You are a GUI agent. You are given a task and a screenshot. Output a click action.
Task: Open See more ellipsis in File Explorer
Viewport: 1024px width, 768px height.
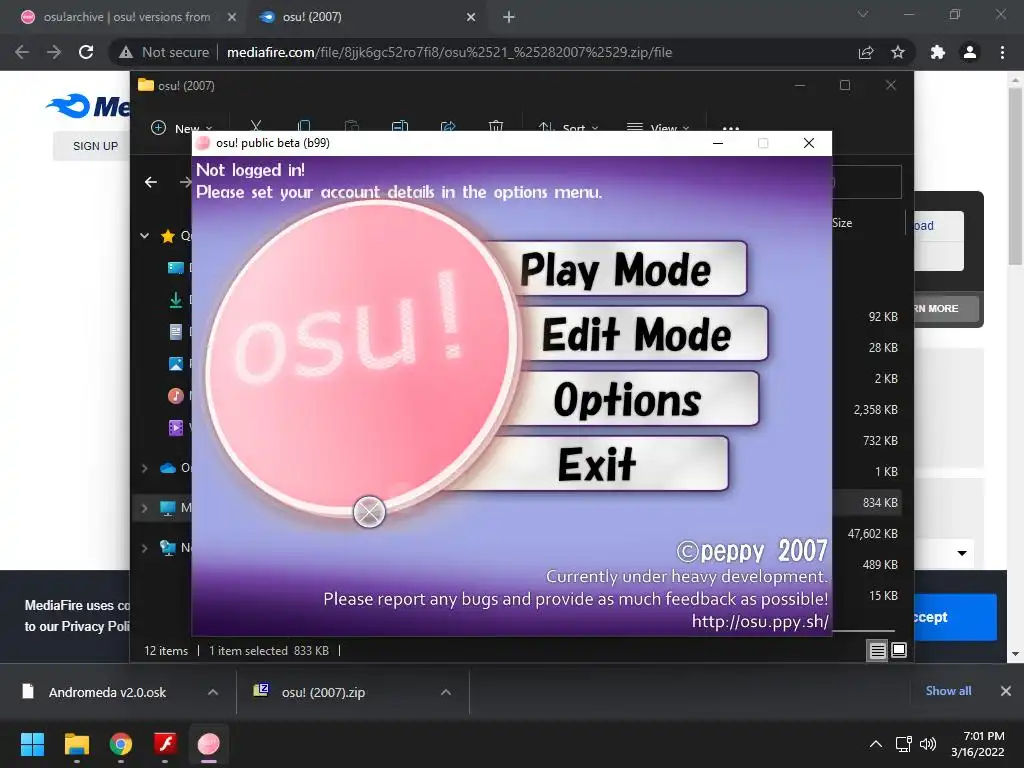731,128
